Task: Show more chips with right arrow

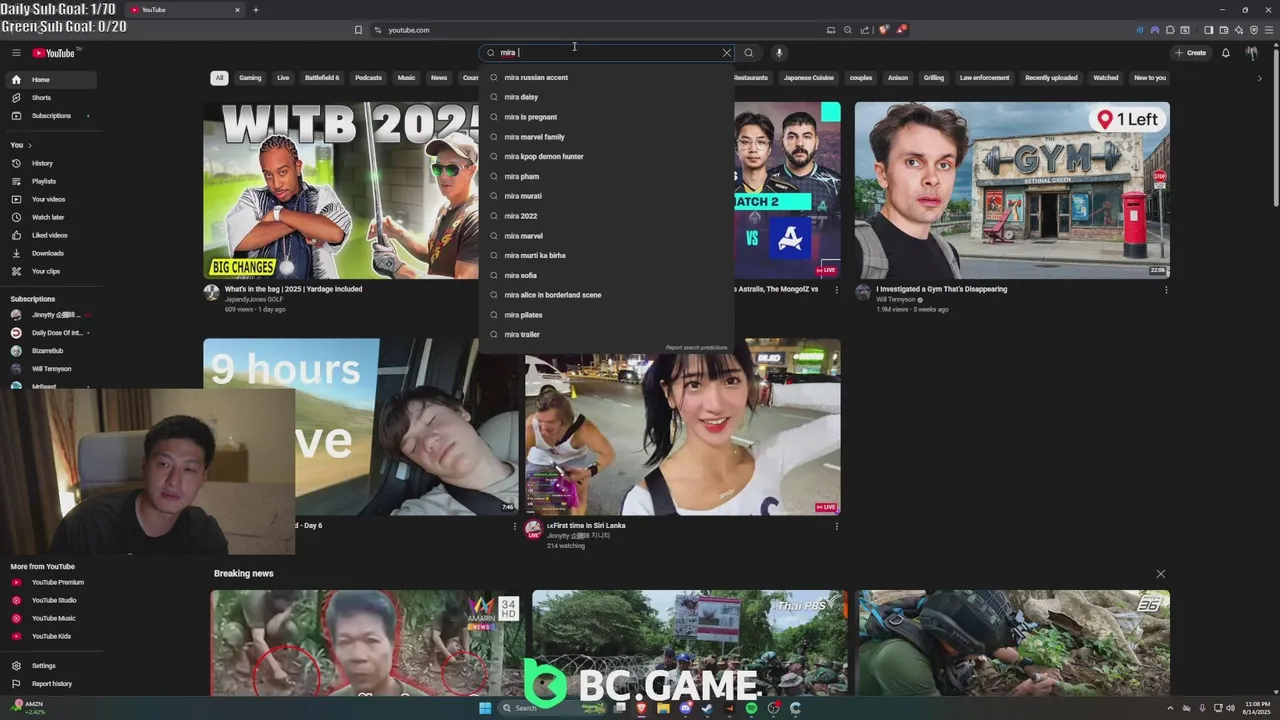Action: pyautogui.click(x=1259, y=78)
